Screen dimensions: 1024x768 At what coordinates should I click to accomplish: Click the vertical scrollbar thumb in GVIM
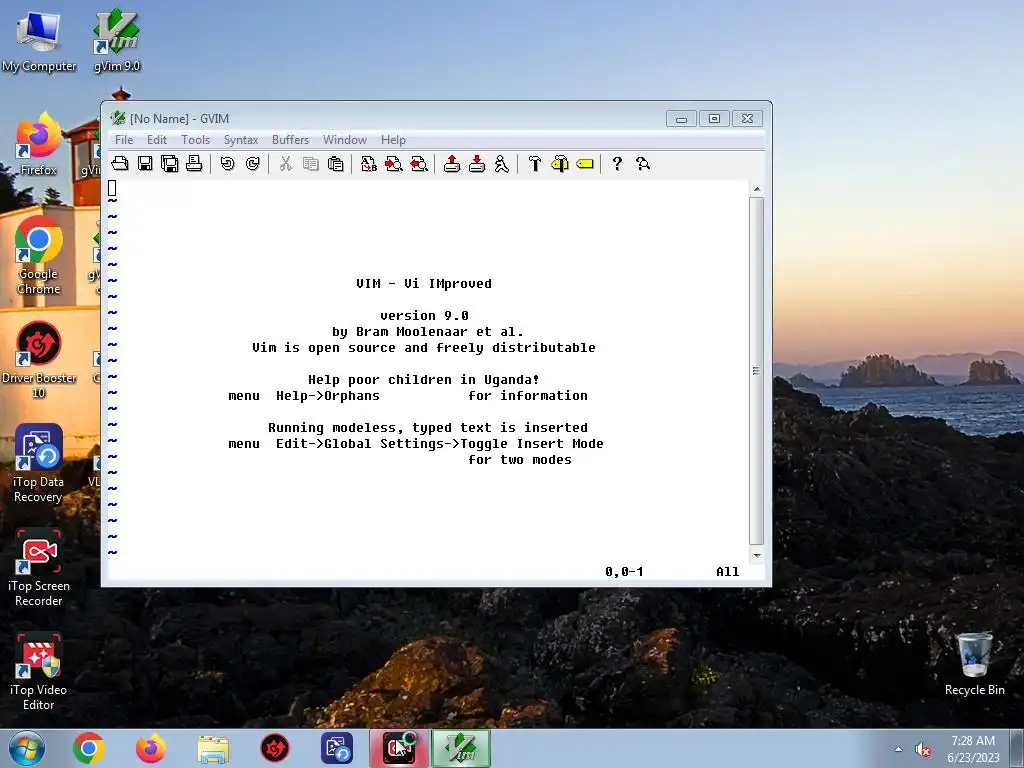click(x=757, y=371)
